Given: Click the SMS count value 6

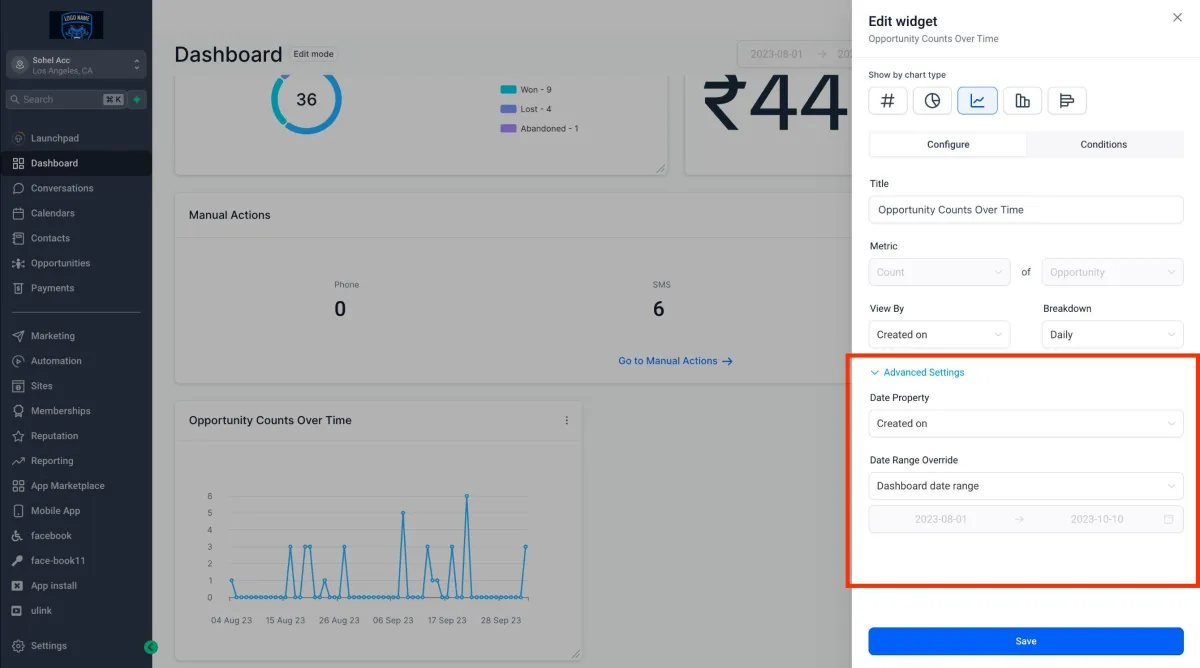Looking at the screenshot, I should [x=658, y=309].
